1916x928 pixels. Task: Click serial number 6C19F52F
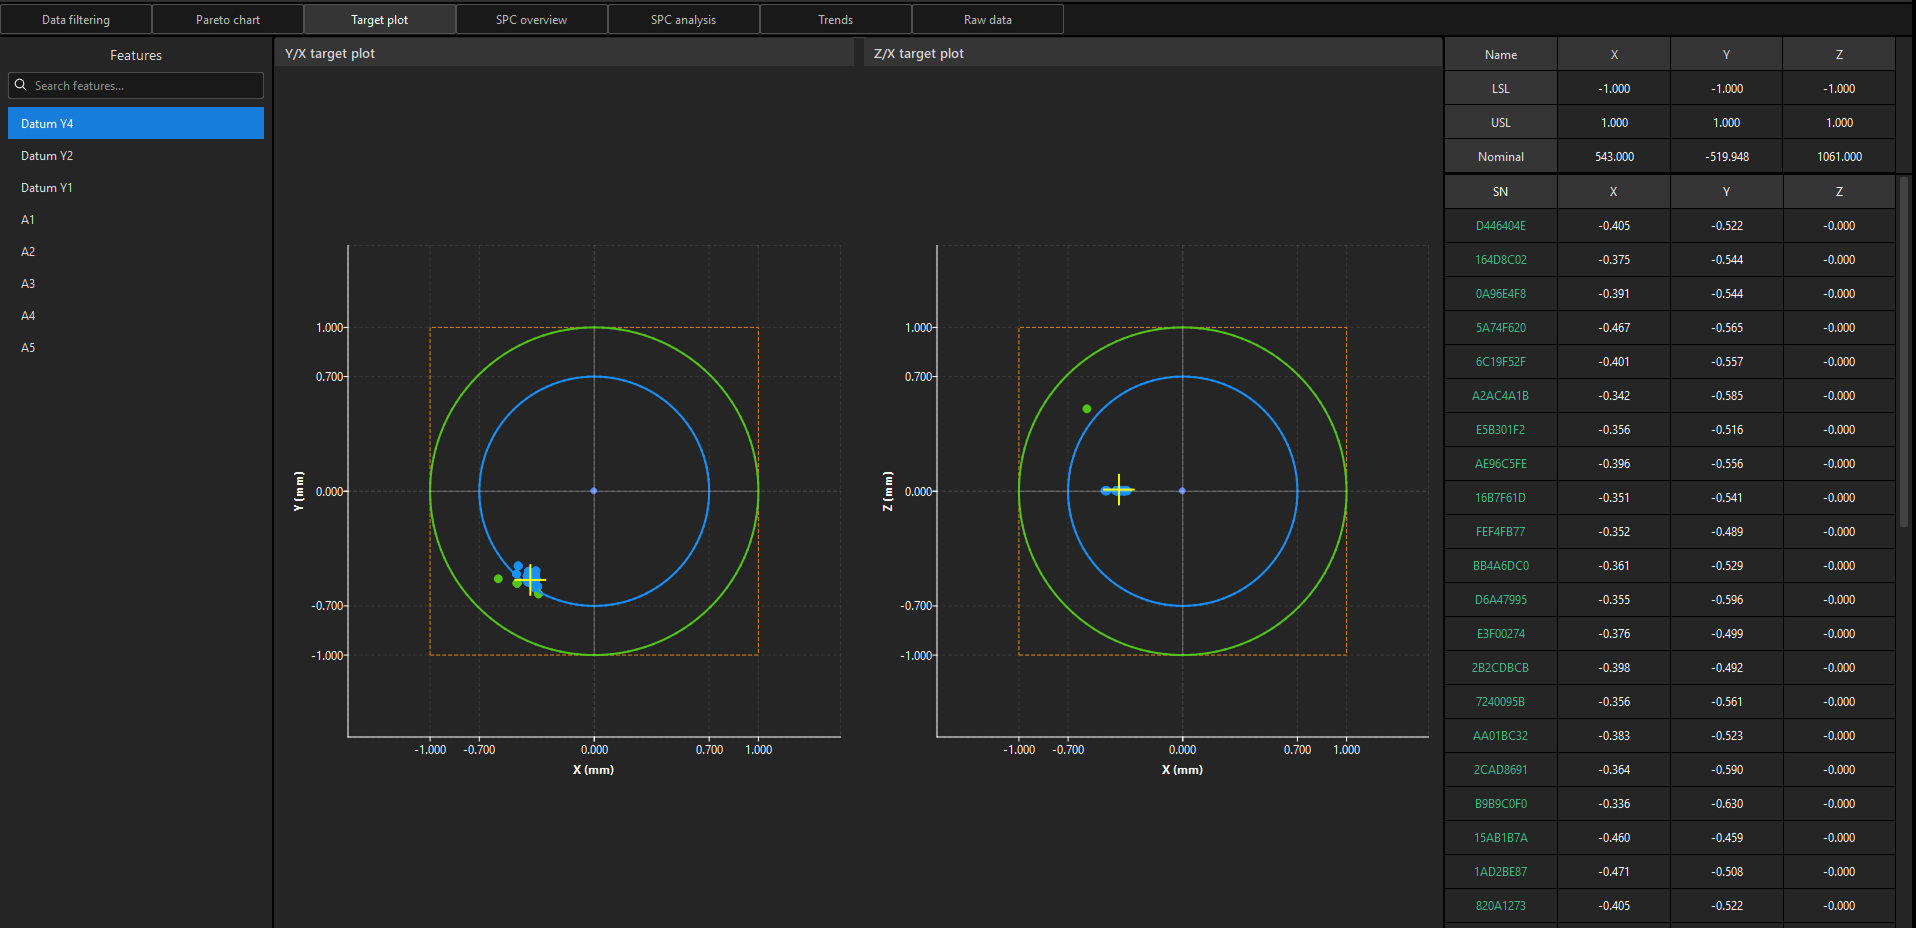(1501, 362)
